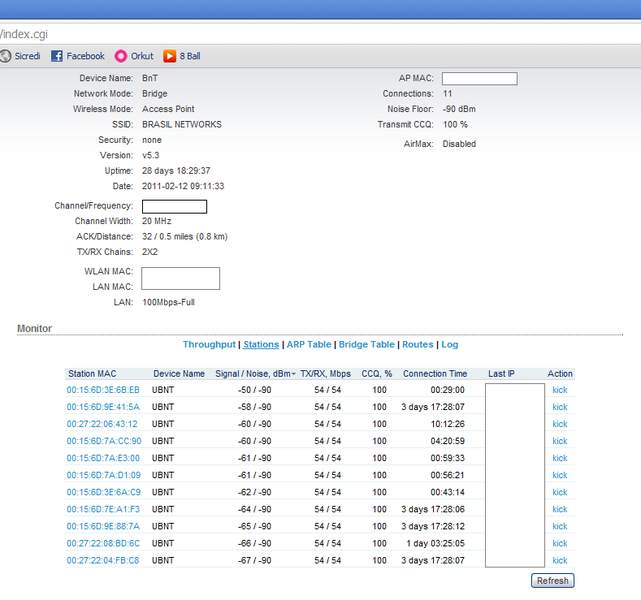Image resolution: width=641 pixels, height=600 pixels.
Task: Click the Connection Time column header
Action: point(435,374)
